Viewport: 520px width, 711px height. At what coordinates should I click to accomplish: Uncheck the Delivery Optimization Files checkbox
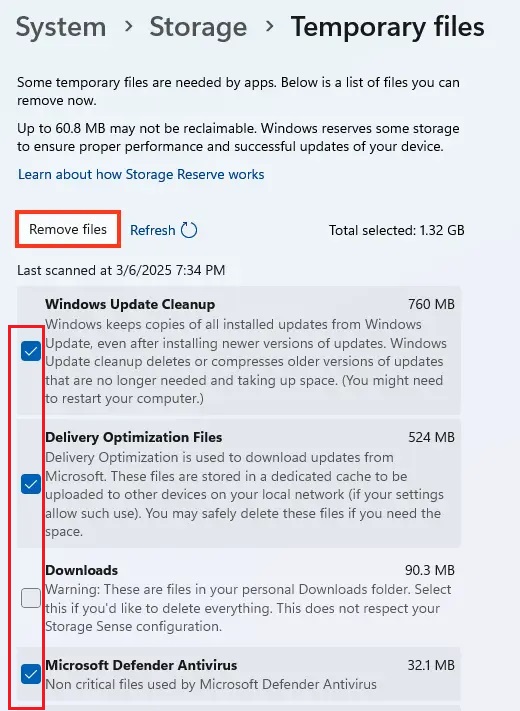tap(31, 484)
